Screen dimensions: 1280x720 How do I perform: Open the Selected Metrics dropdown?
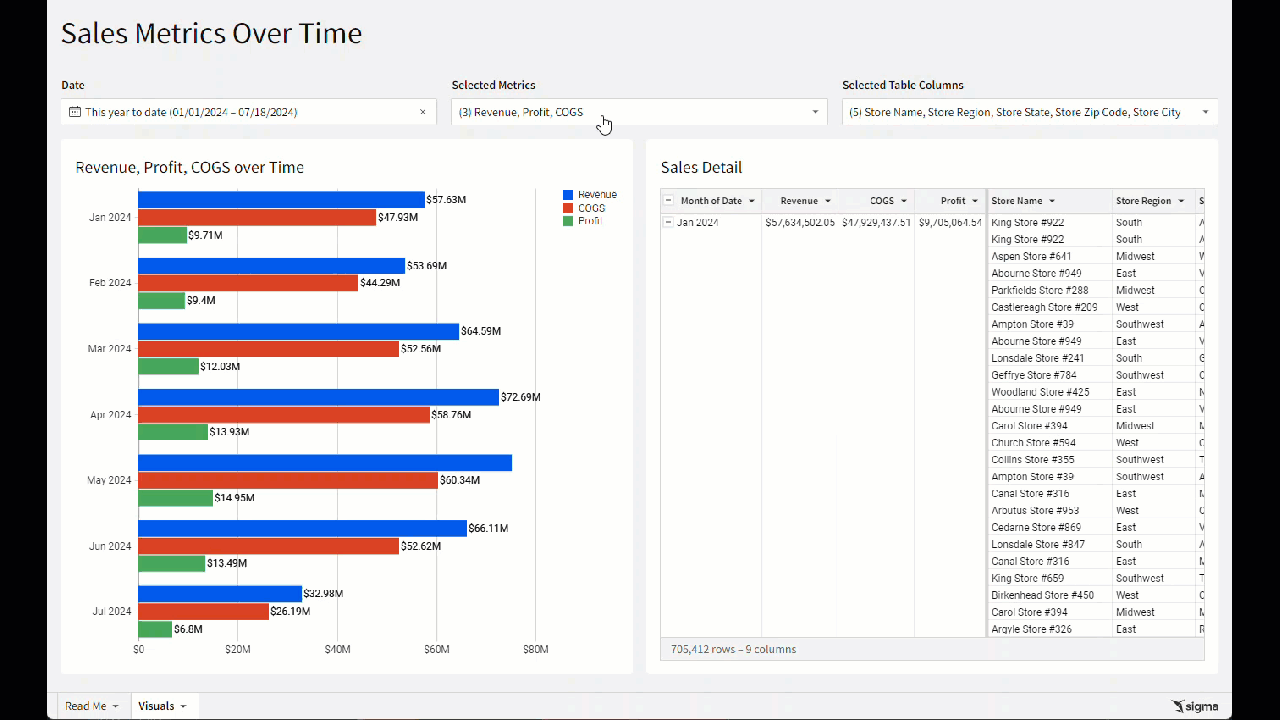click(x=815, y=112)
